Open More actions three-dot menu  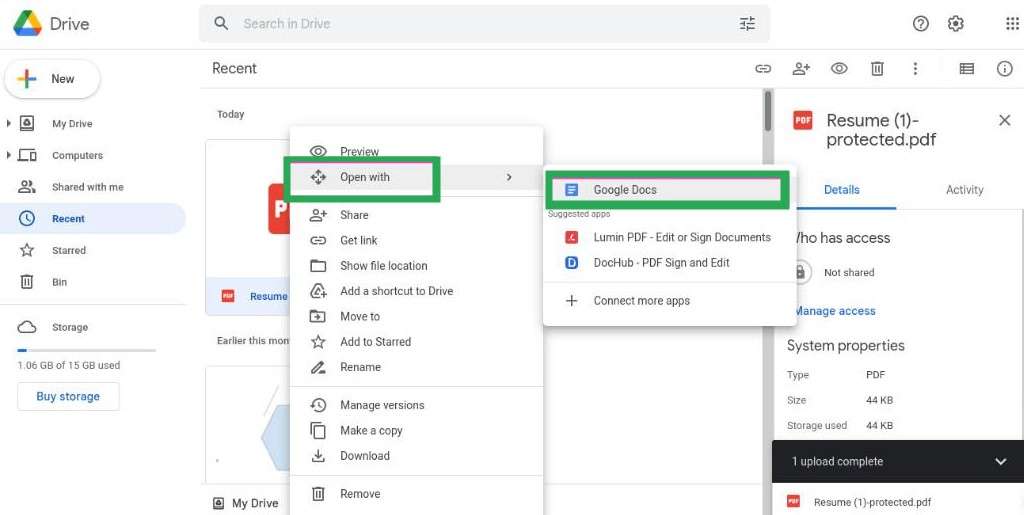[x=915, y=69]
